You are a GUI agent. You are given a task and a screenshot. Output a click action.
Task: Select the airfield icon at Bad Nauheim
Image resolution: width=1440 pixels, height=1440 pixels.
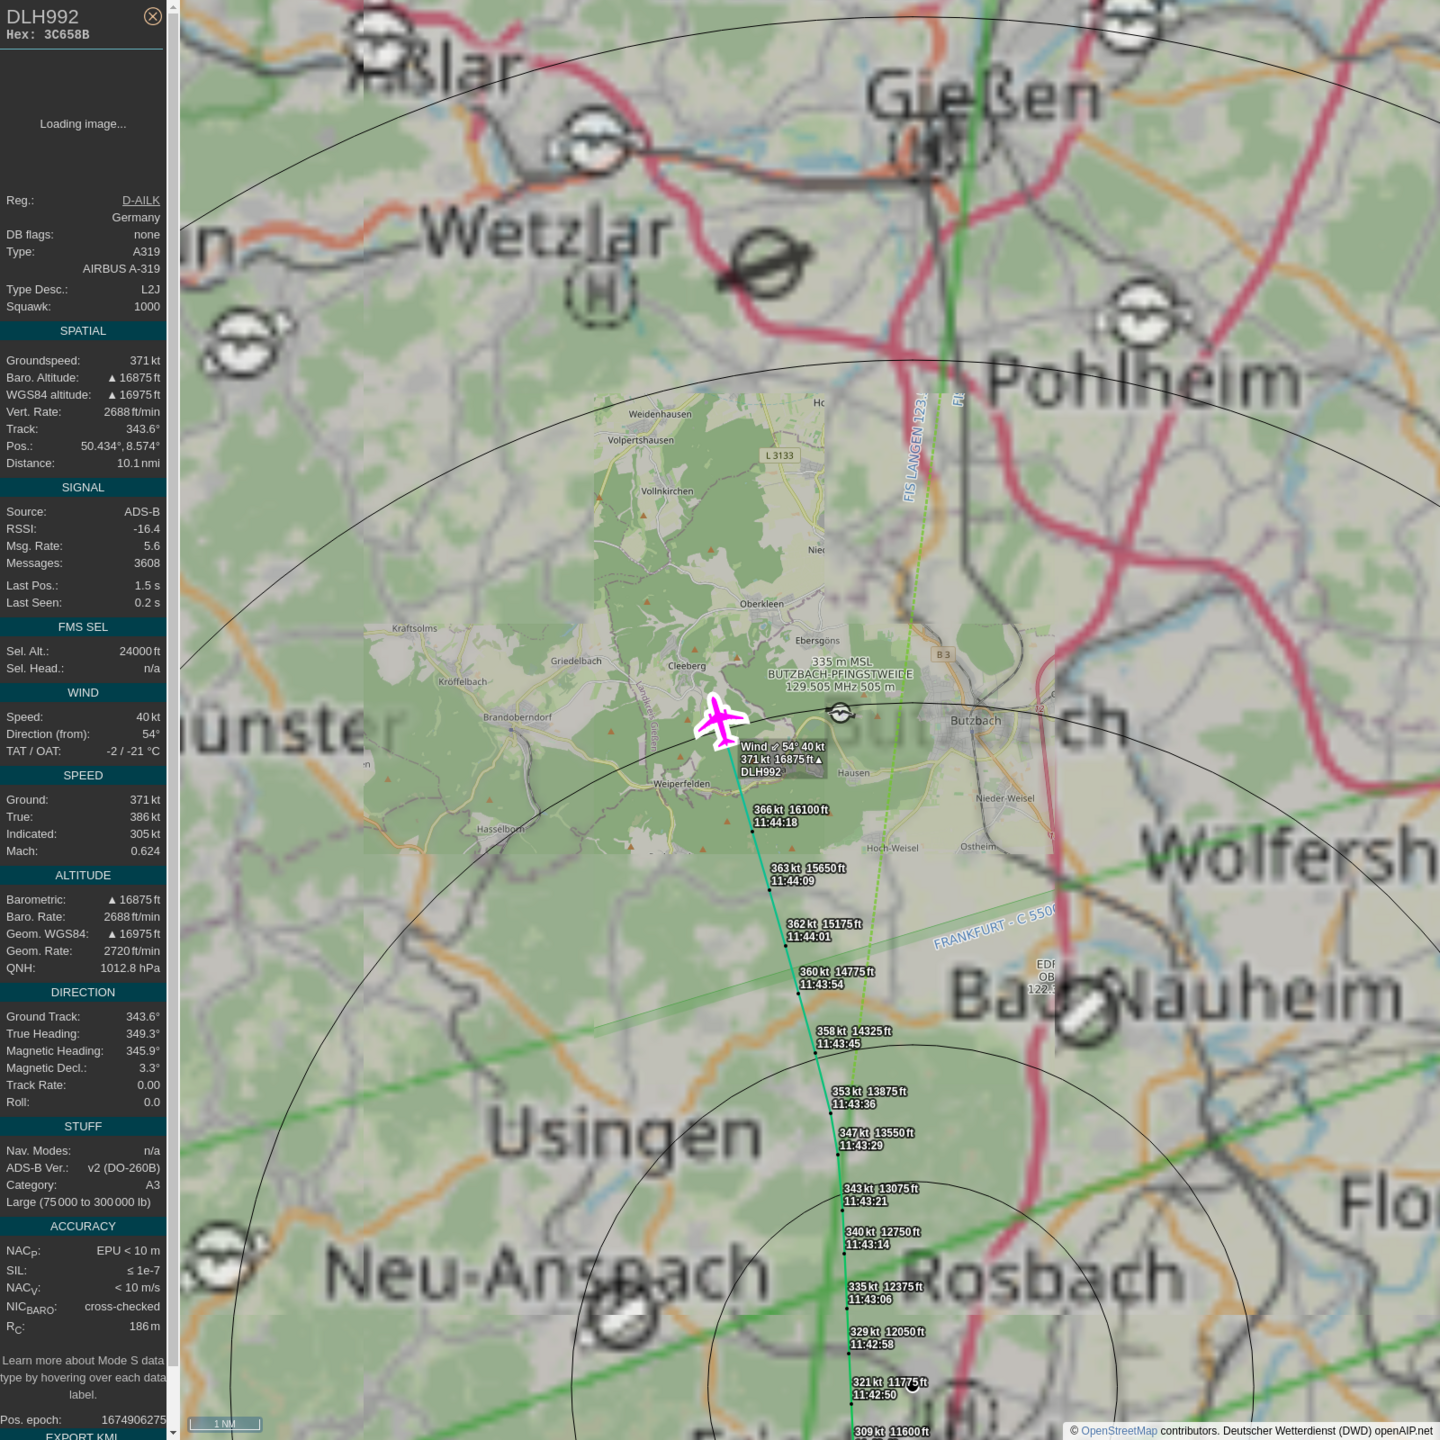[1084, 1010]
